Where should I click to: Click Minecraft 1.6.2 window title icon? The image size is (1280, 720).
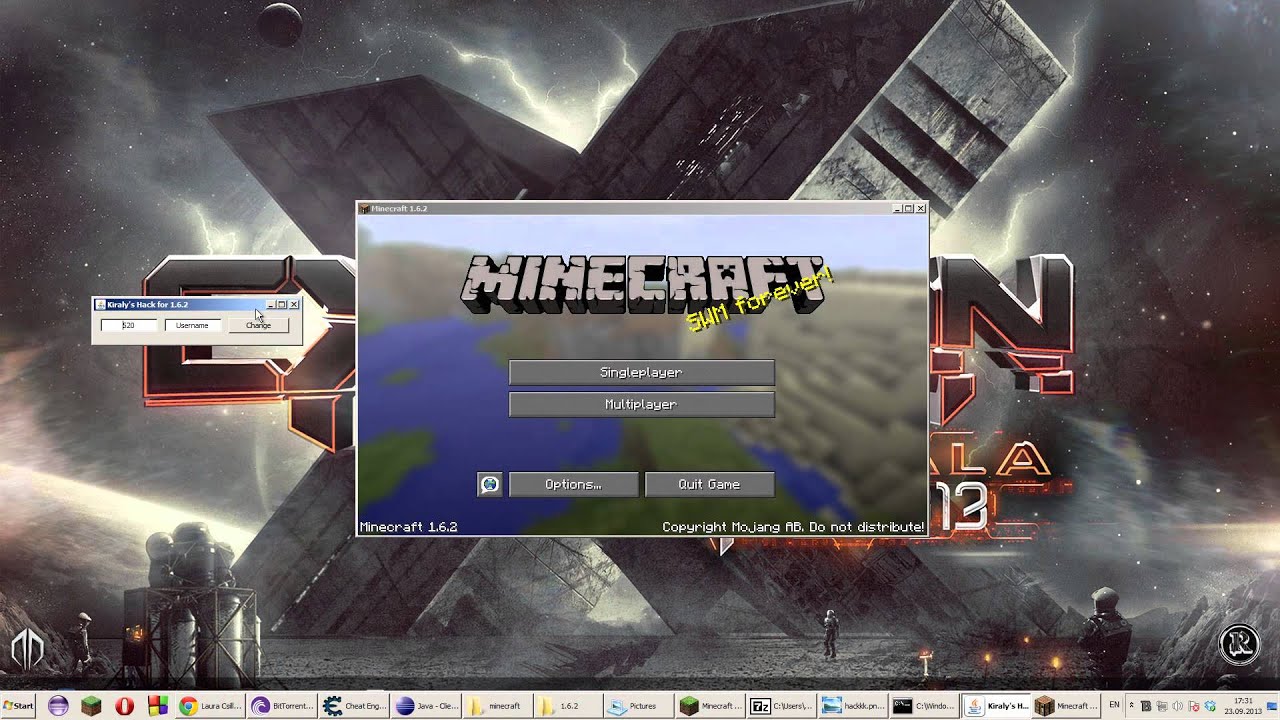tap(365, 209)
